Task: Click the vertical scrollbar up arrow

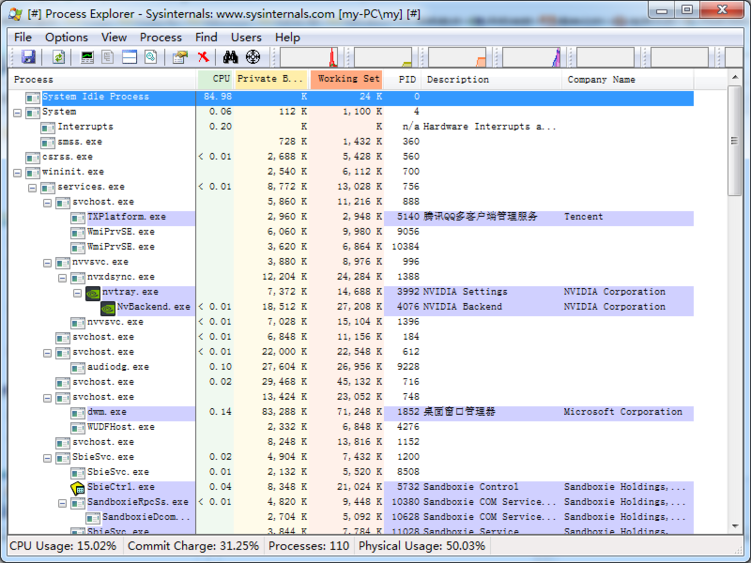Action: pyautogui.click(x=735, y=77)
